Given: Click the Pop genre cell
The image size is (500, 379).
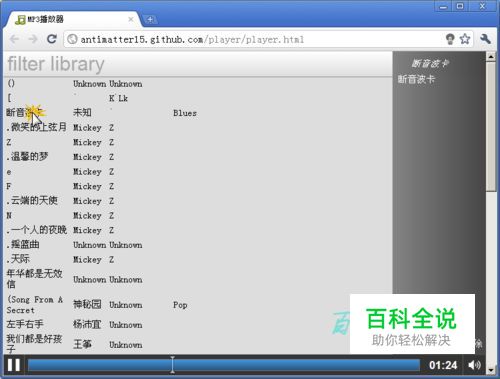Looking at the screenshot, I should (180, 305).
